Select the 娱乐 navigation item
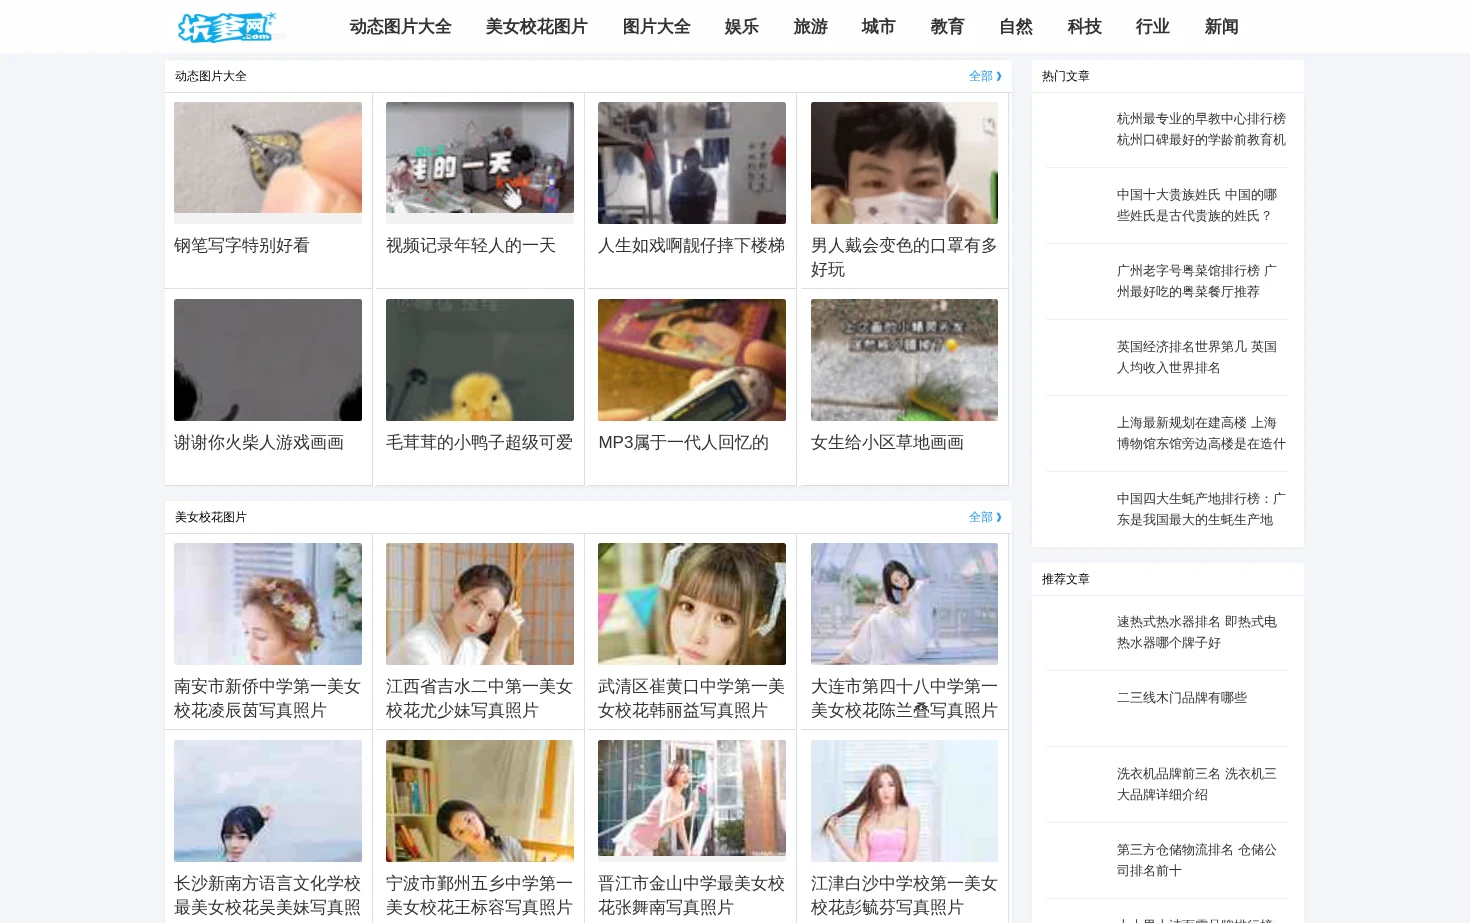The image size is (1470, 923). click(x=741, y=27)
